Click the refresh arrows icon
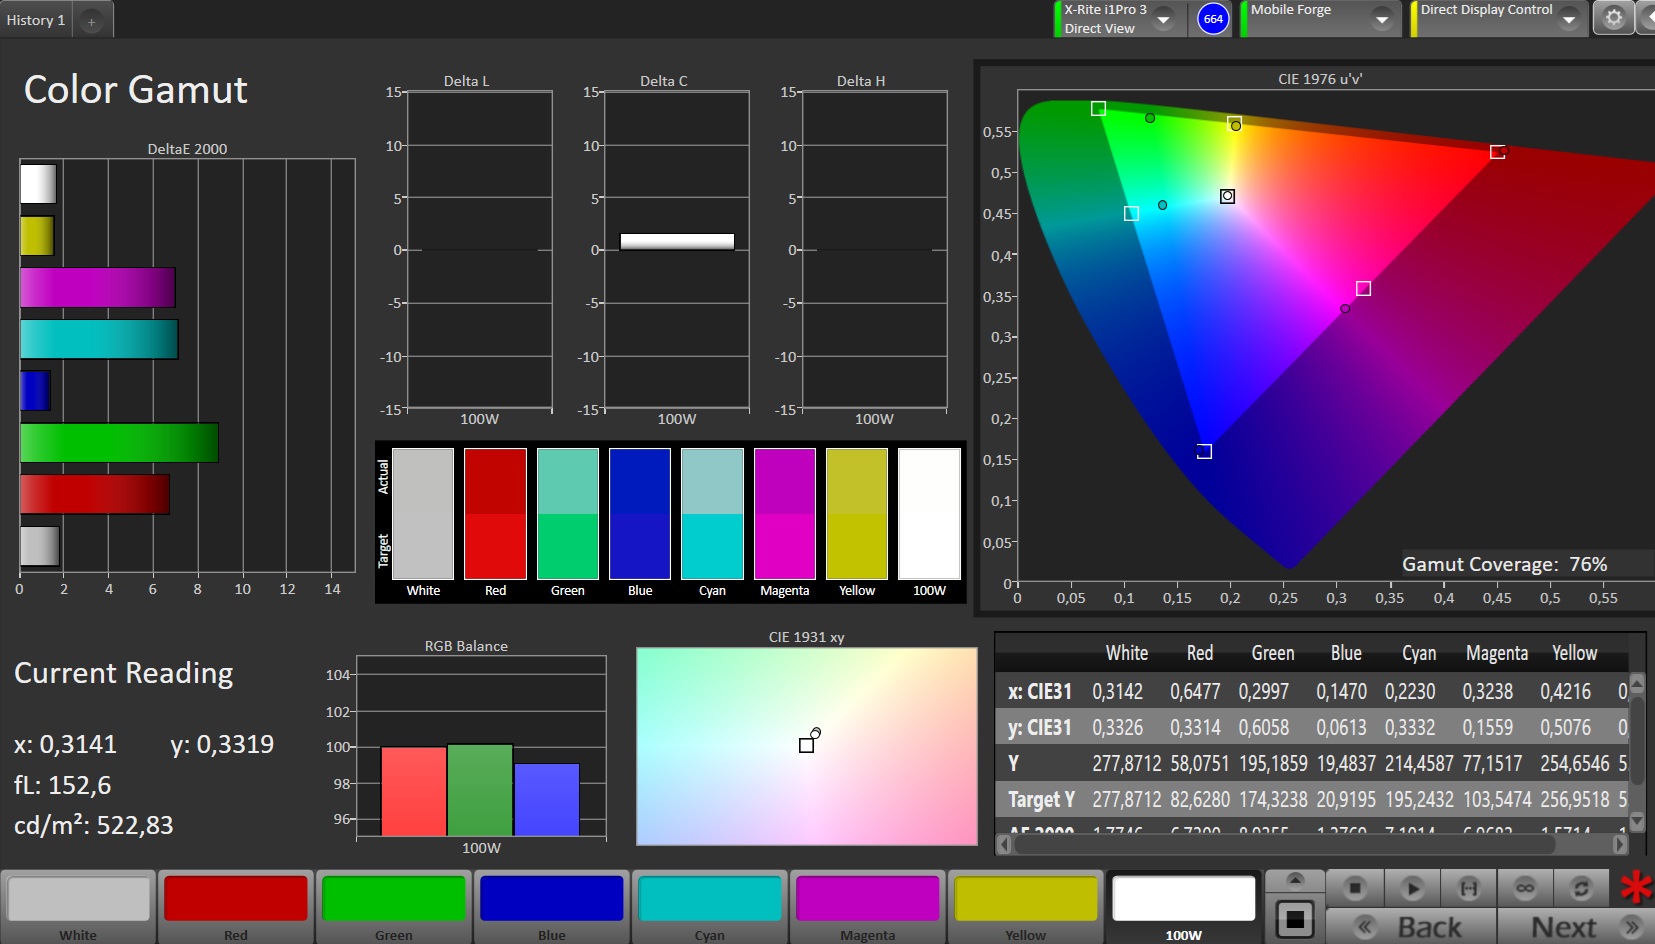 pyautogui.click(x=1581, y=887)
